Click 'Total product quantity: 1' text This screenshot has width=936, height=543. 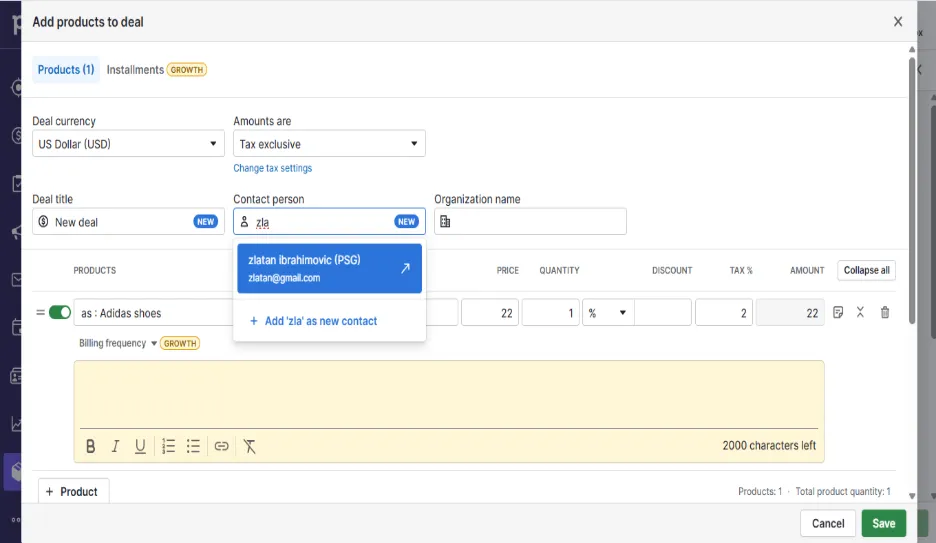843,491
